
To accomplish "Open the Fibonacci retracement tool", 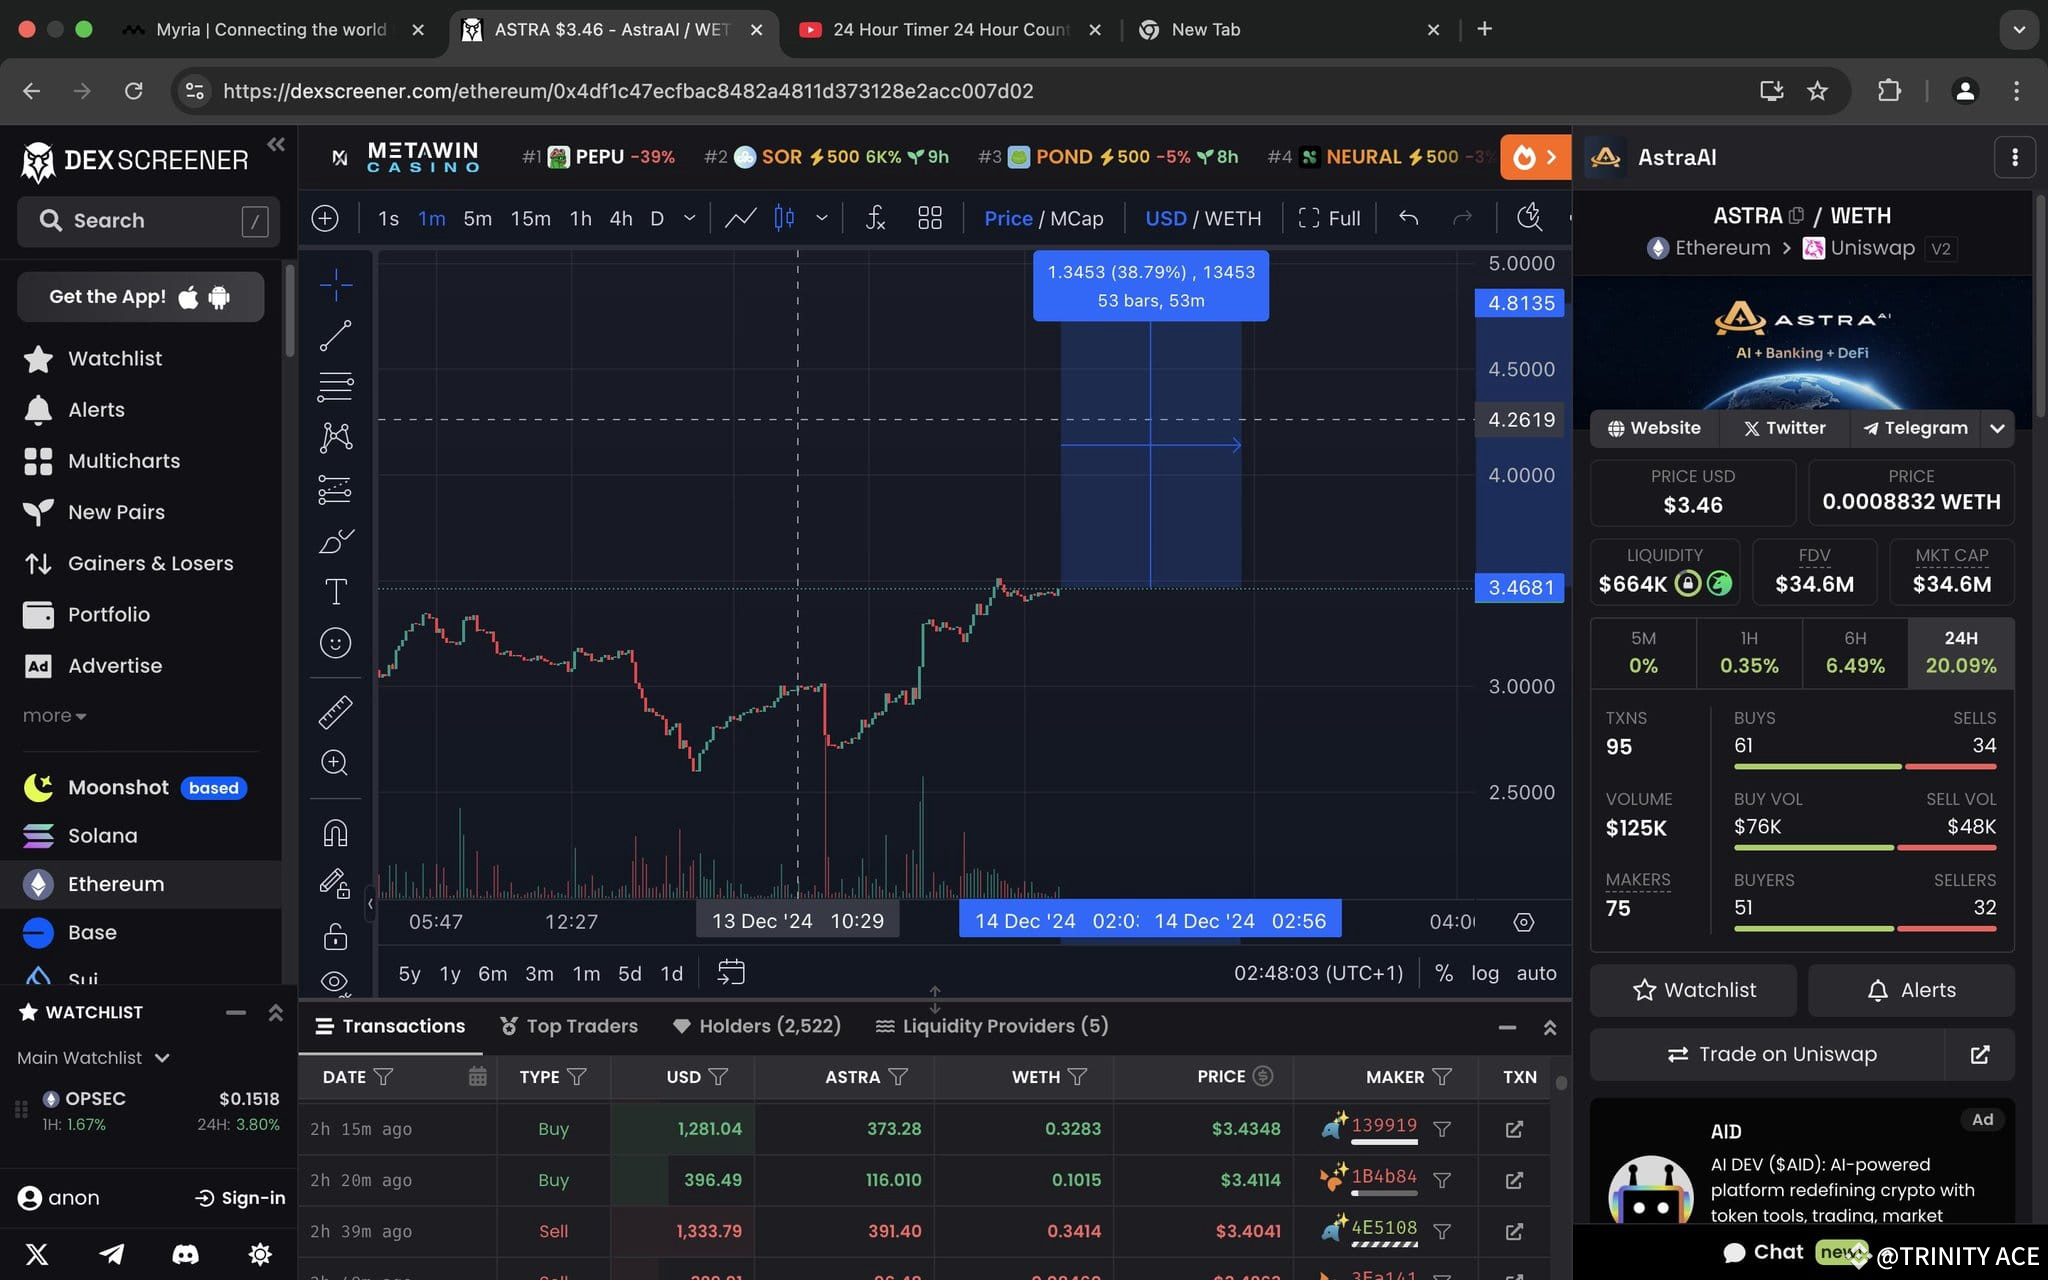I will click(335, 386).
